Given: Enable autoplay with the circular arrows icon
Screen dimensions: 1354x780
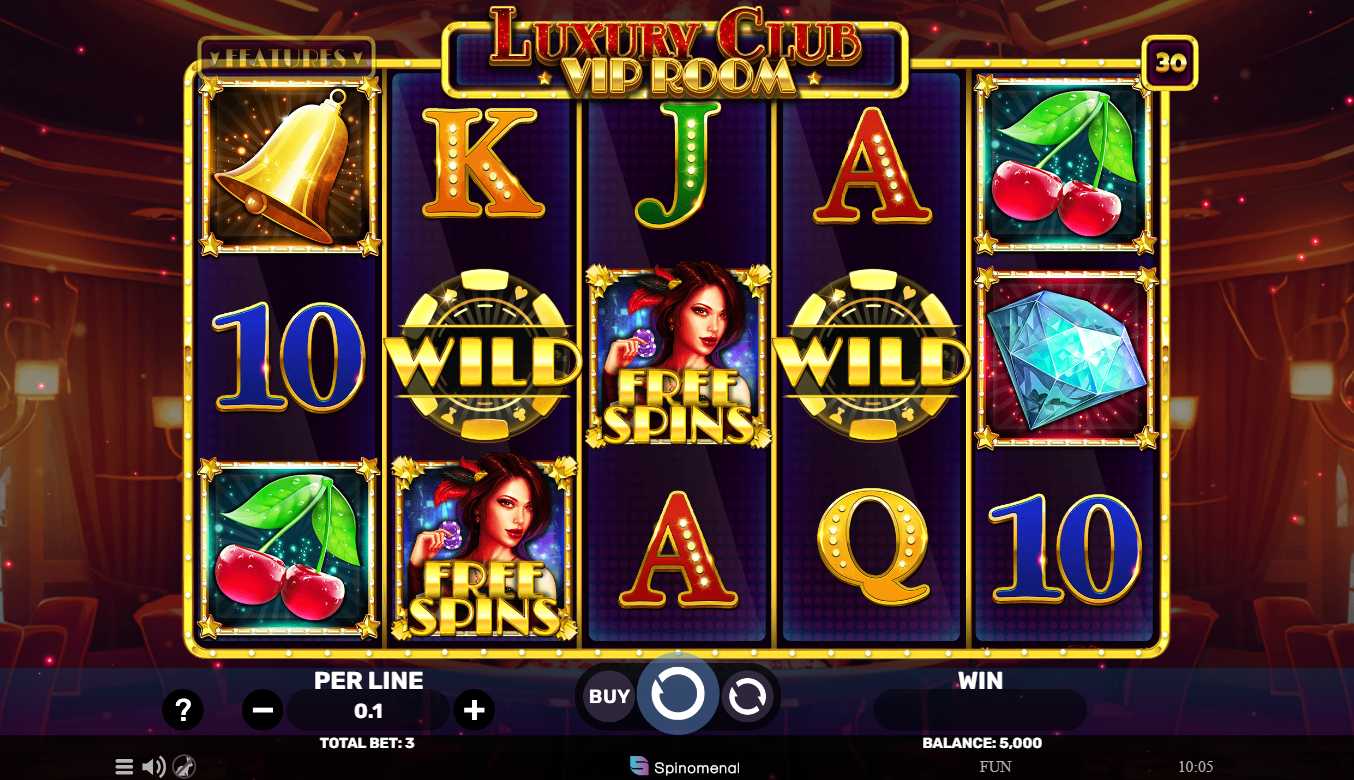Looking at the screenshot, I should click(x=747, y=697).
